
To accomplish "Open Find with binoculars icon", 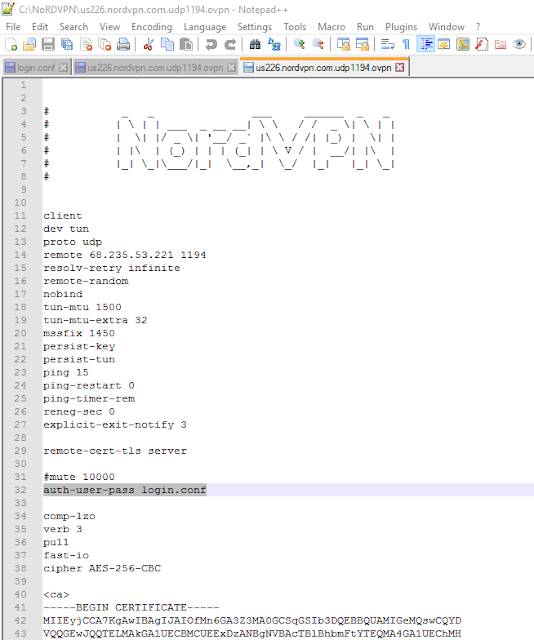I will (x=255, y=44).
